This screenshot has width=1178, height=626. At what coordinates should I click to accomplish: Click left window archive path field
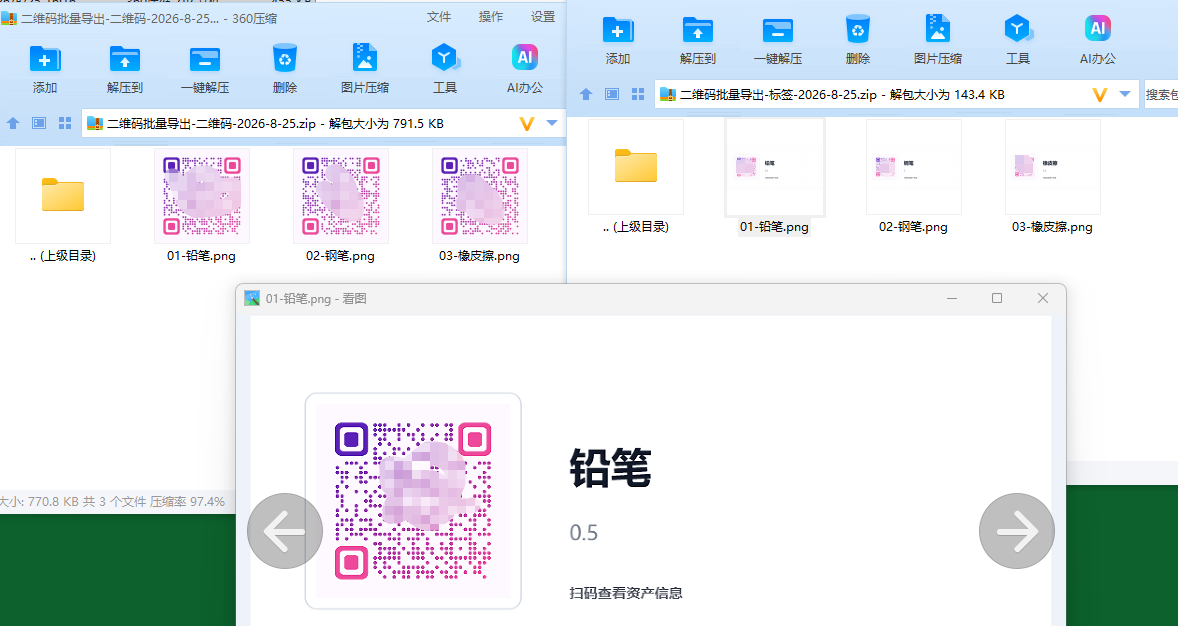pos(323,123)
